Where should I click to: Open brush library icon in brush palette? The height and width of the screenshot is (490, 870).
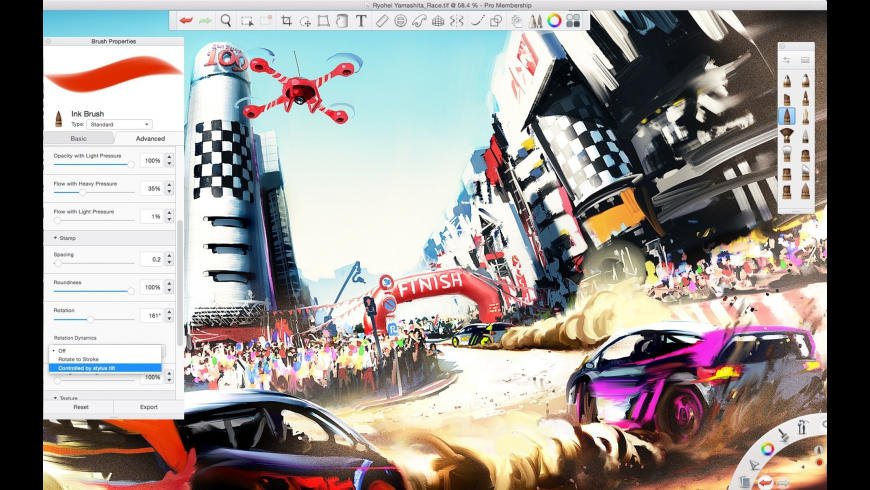805,60
